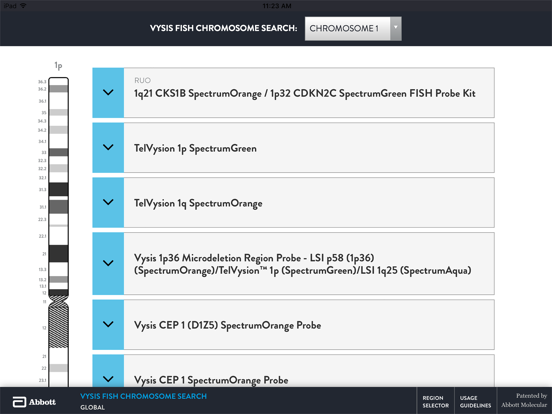Screen dimensions: 552x414
Task: Select the 36.2 band near top of ideogram
Action: [x=58, y=89]
